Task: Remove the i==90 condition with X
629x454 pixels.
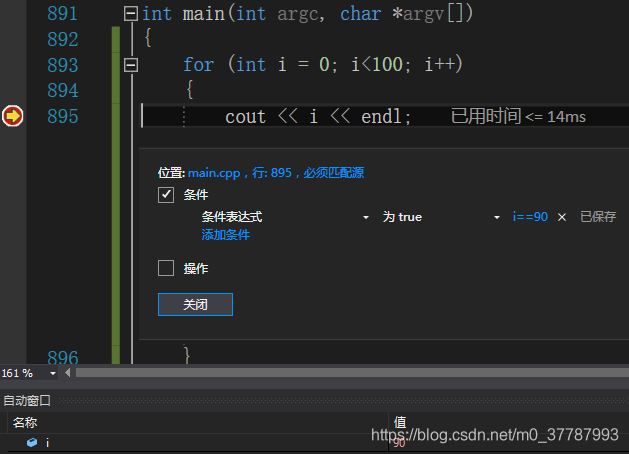Action: [x=562, y=217]
